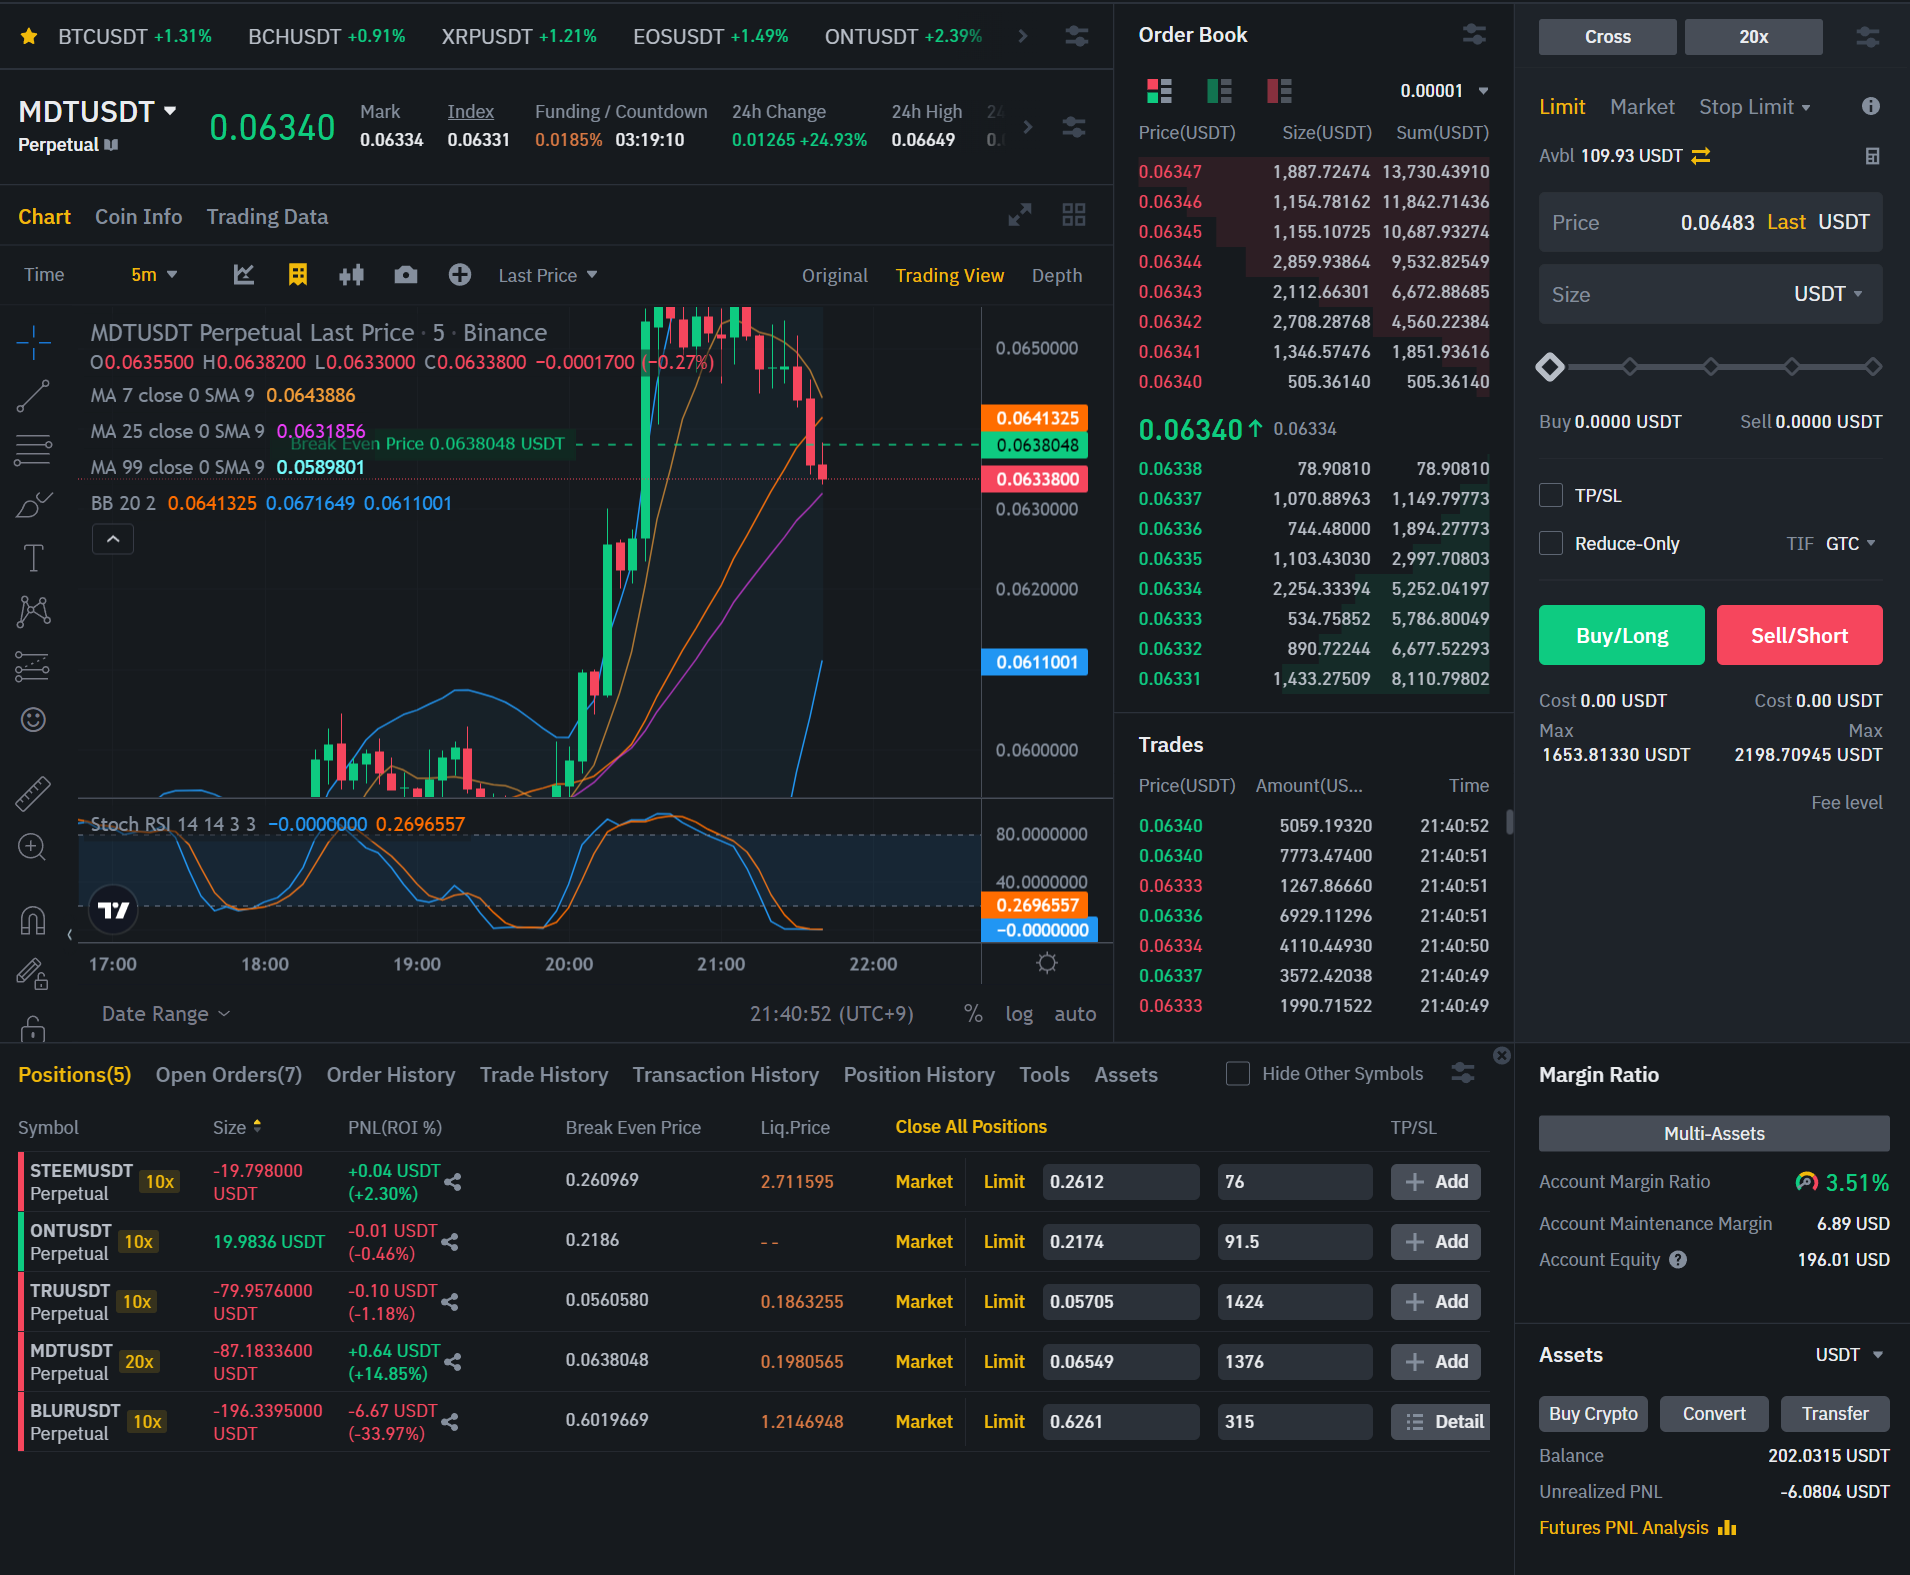
Task: Click the Sell/Short button
Action: coord(1799,635)
